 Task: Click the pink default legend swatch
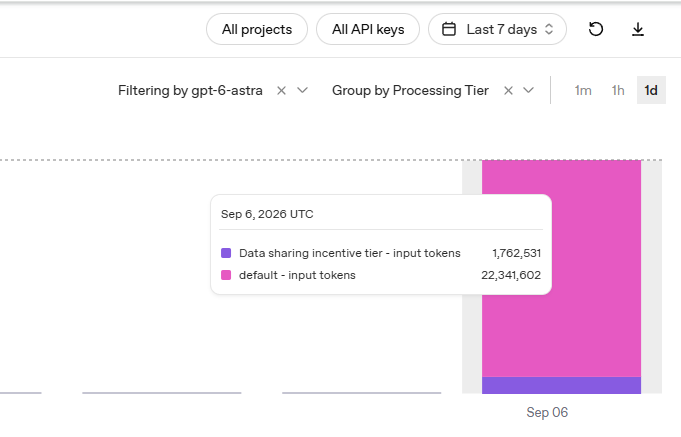click(226, 275)
